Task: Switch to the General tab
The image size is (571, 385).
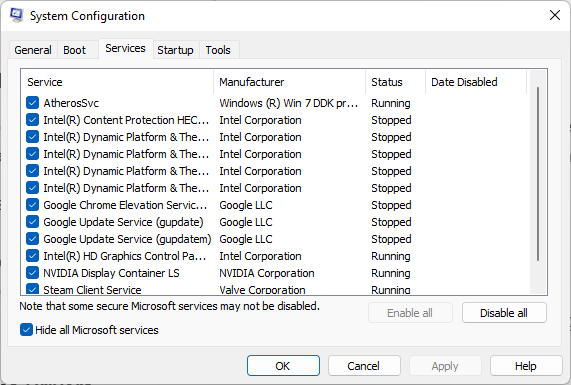Action: [33, 50]
